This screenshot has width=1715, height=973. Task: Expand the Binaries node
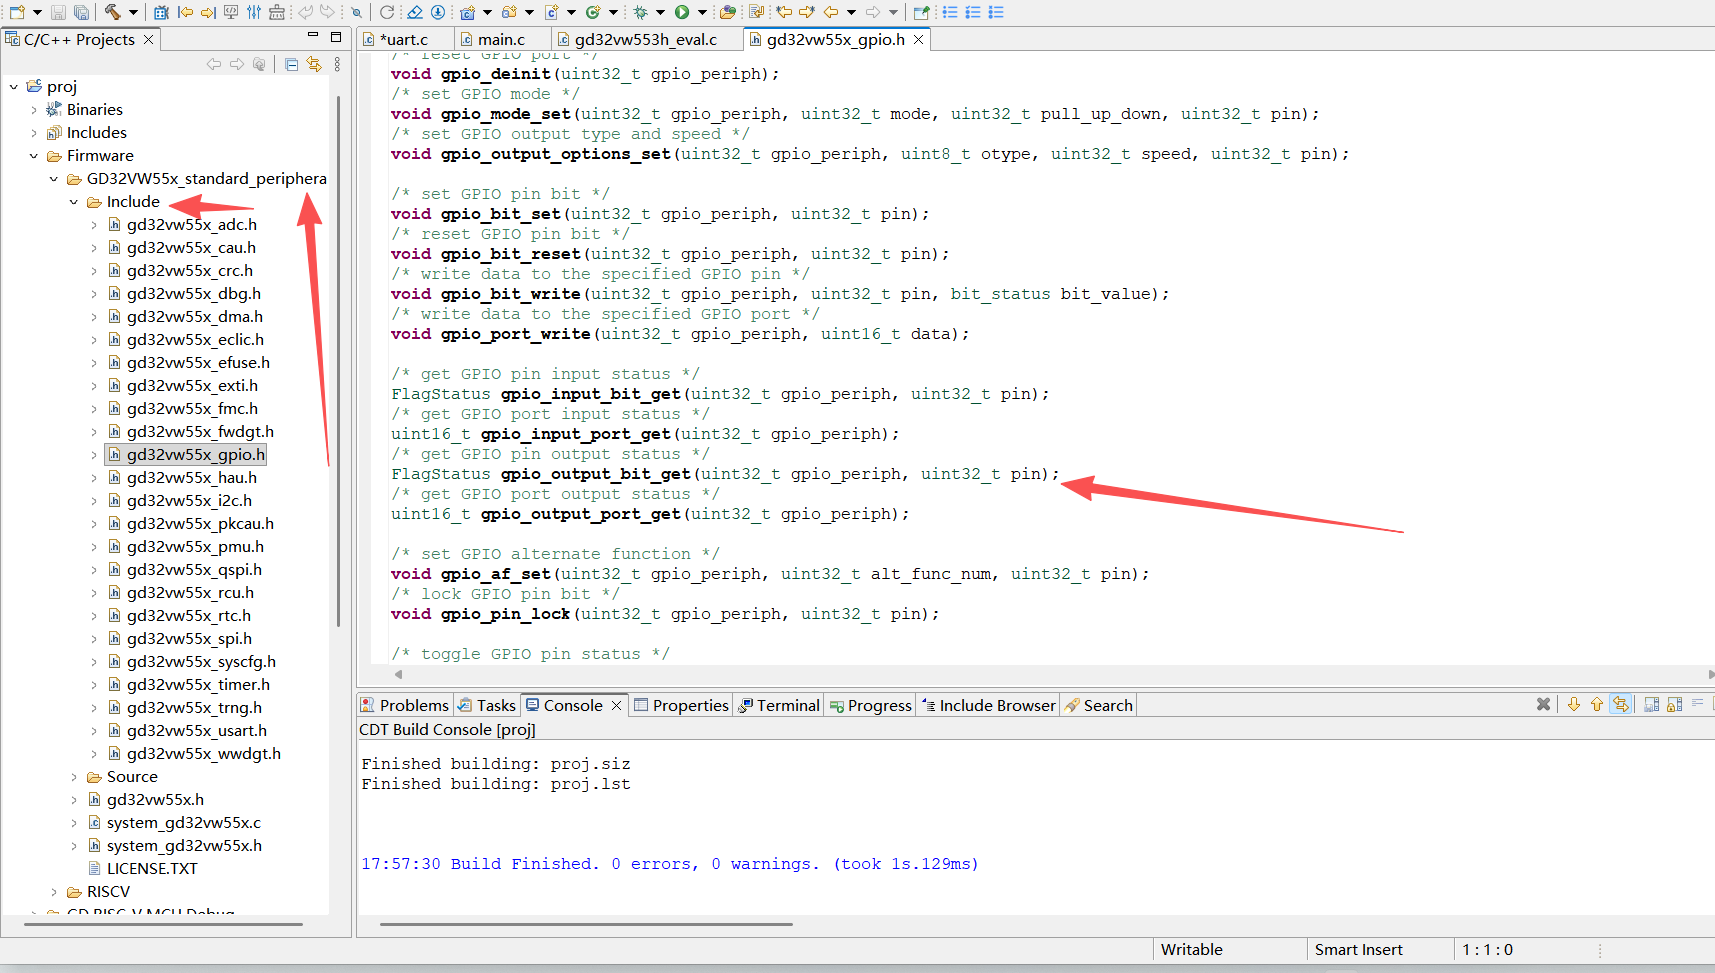point(34,110)
